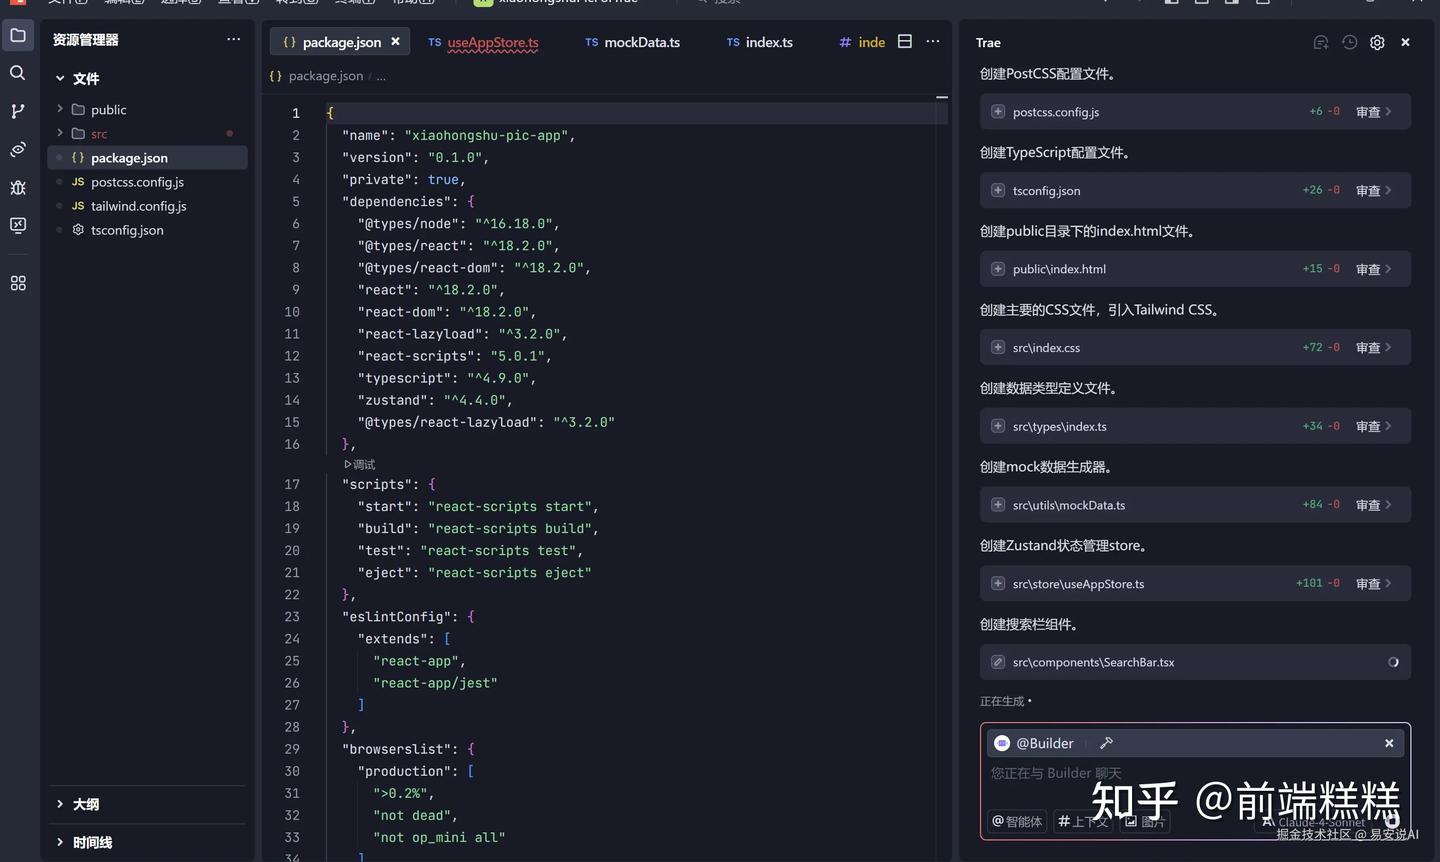Open the Source Control view
The width and height of the screenshot is (1440, 862).
[x=18, y=111]
